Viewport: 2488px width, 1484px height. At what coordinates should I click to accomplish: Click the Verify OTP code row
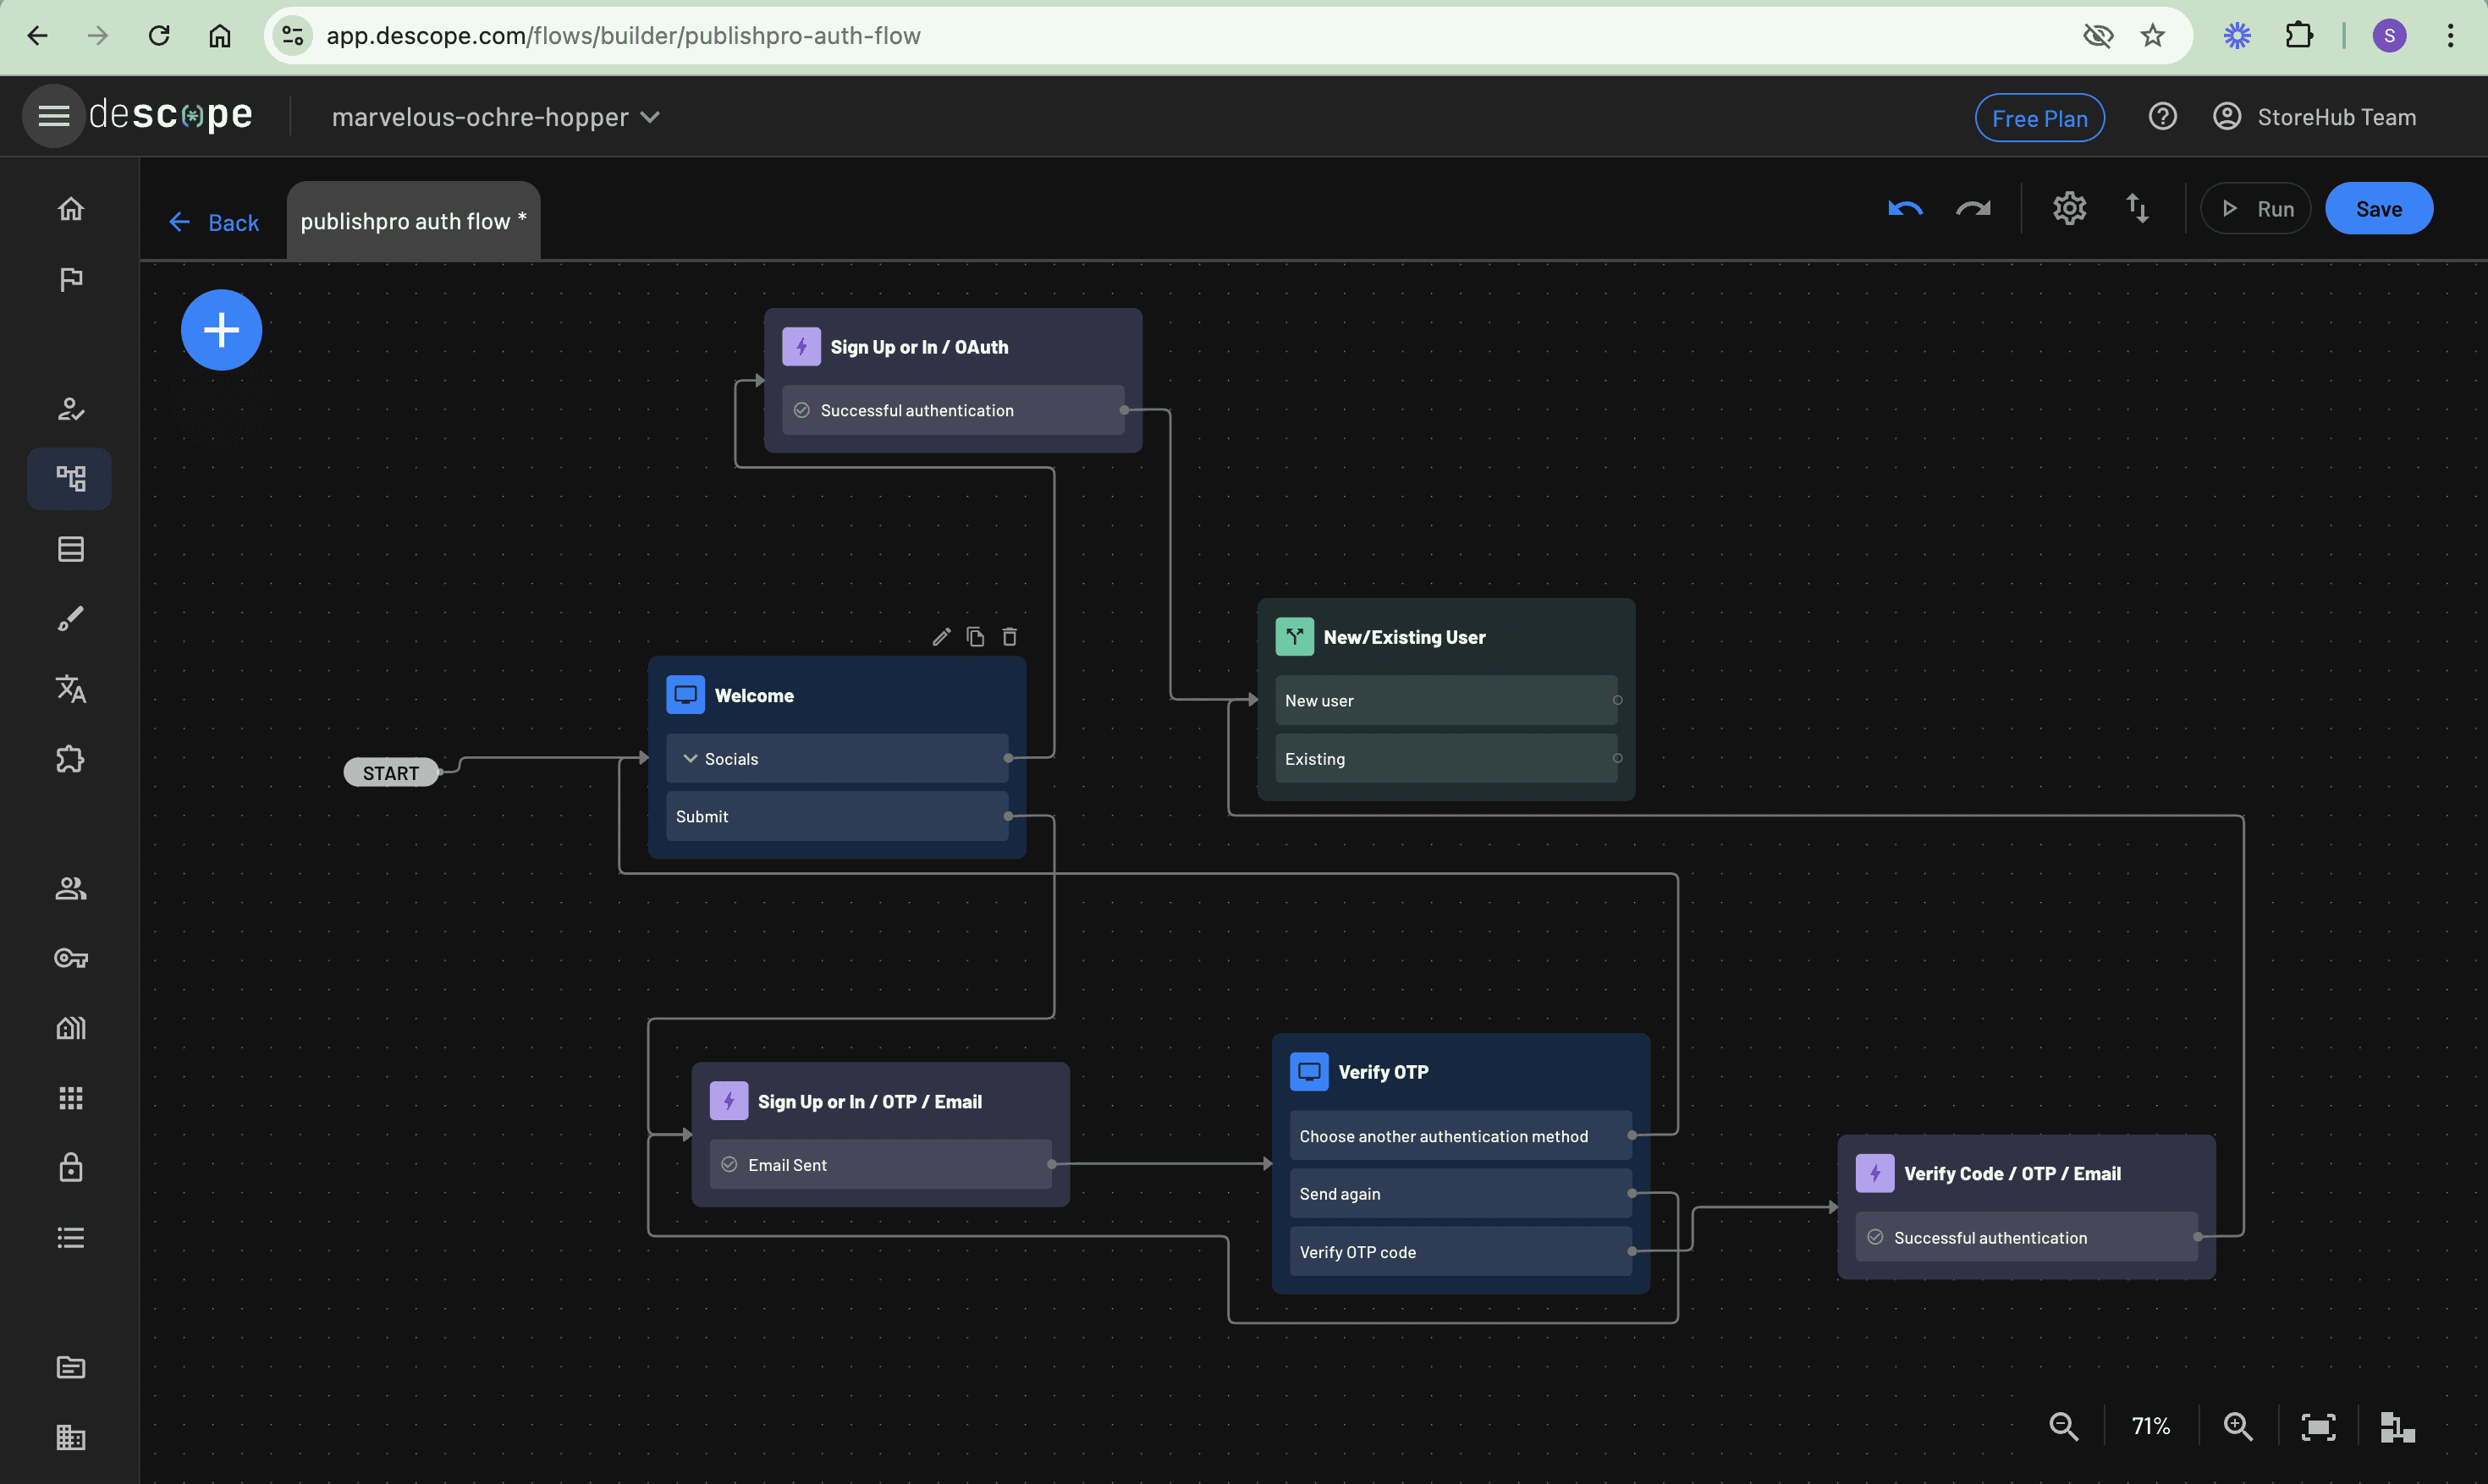pyautogui.click(x=1461, y=1252)
